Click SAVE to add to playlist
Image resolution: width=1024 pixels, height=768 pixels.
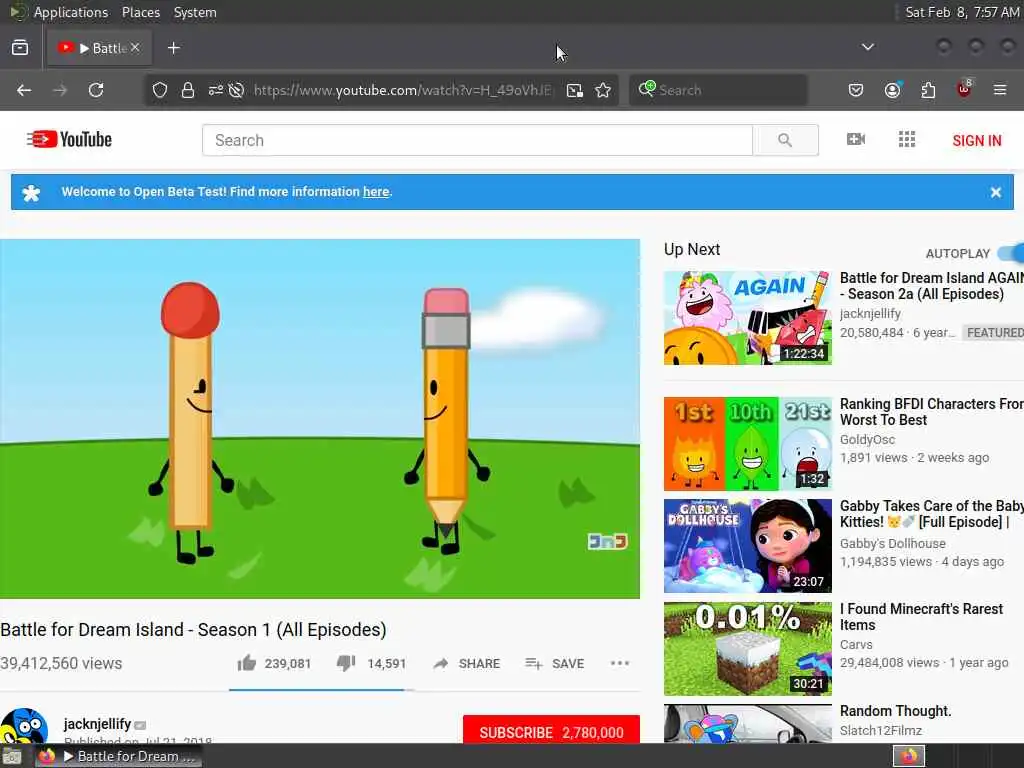pos(554,664)
